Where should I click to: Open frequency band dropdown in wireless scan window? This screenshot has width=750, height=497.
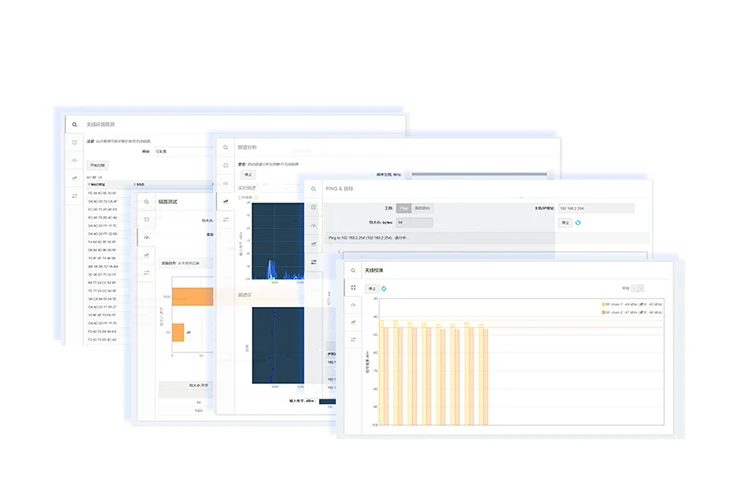point(182,151)
